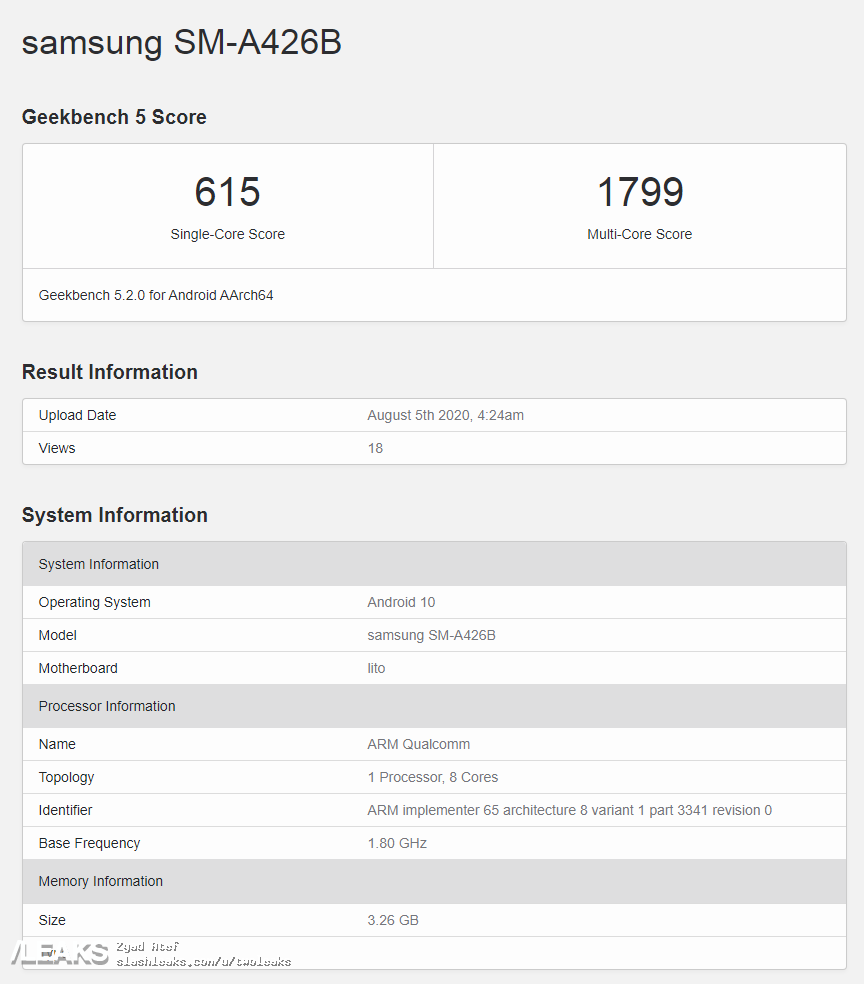Select the '3.26 GB' memory value

pos(393,920)
